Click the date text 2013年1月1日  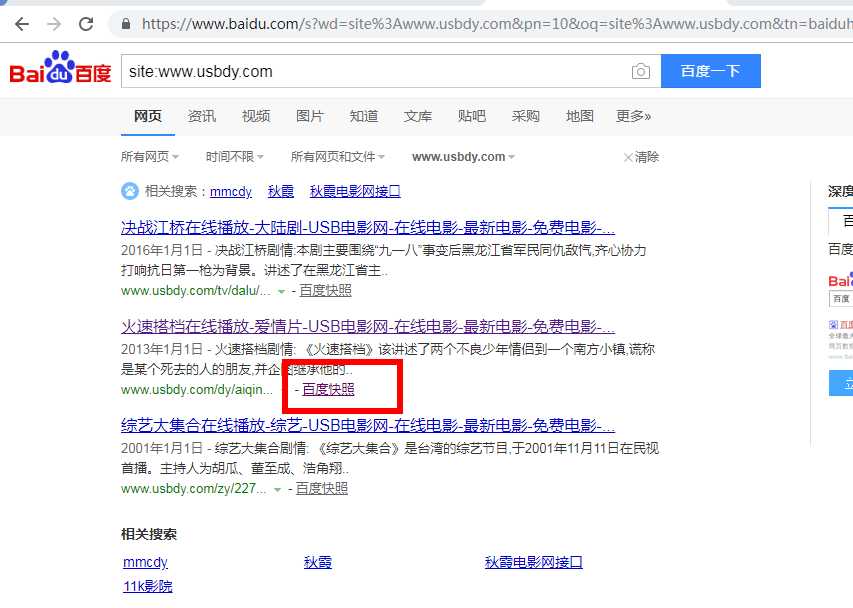[162, 350]
